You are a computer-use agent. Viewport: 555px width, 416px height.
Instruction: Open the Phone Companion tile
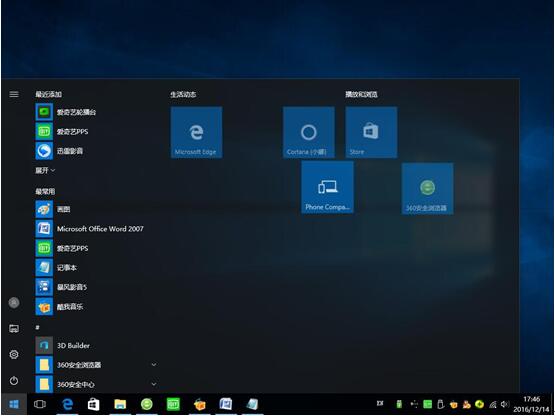327,188
